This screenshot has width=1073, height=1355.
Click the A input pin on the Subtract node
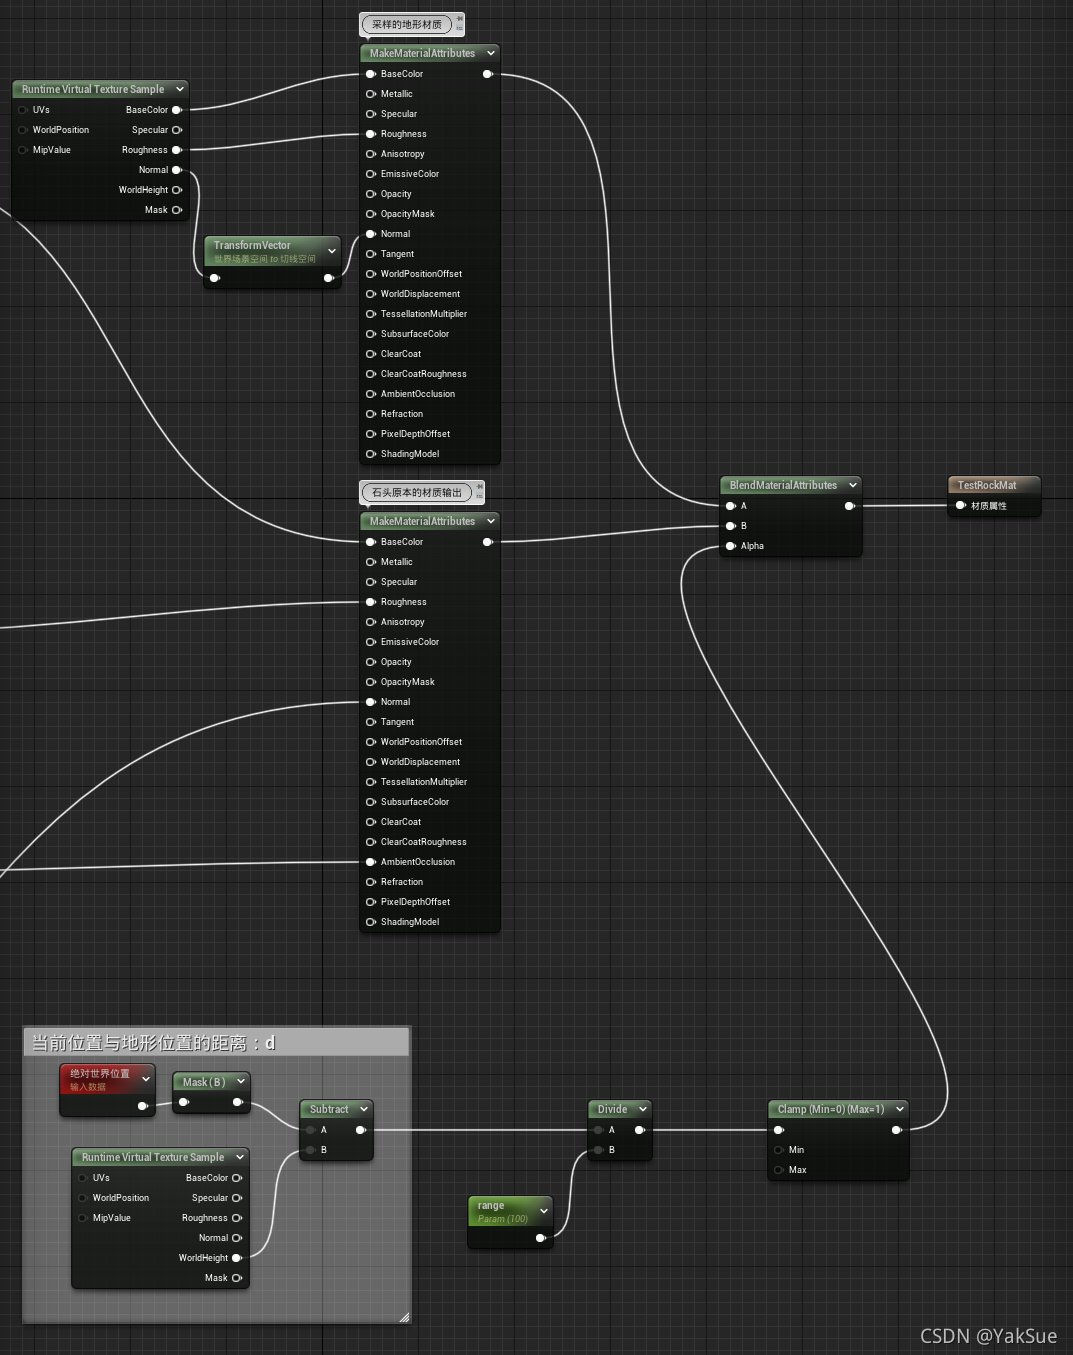[x=311, y=1129]
